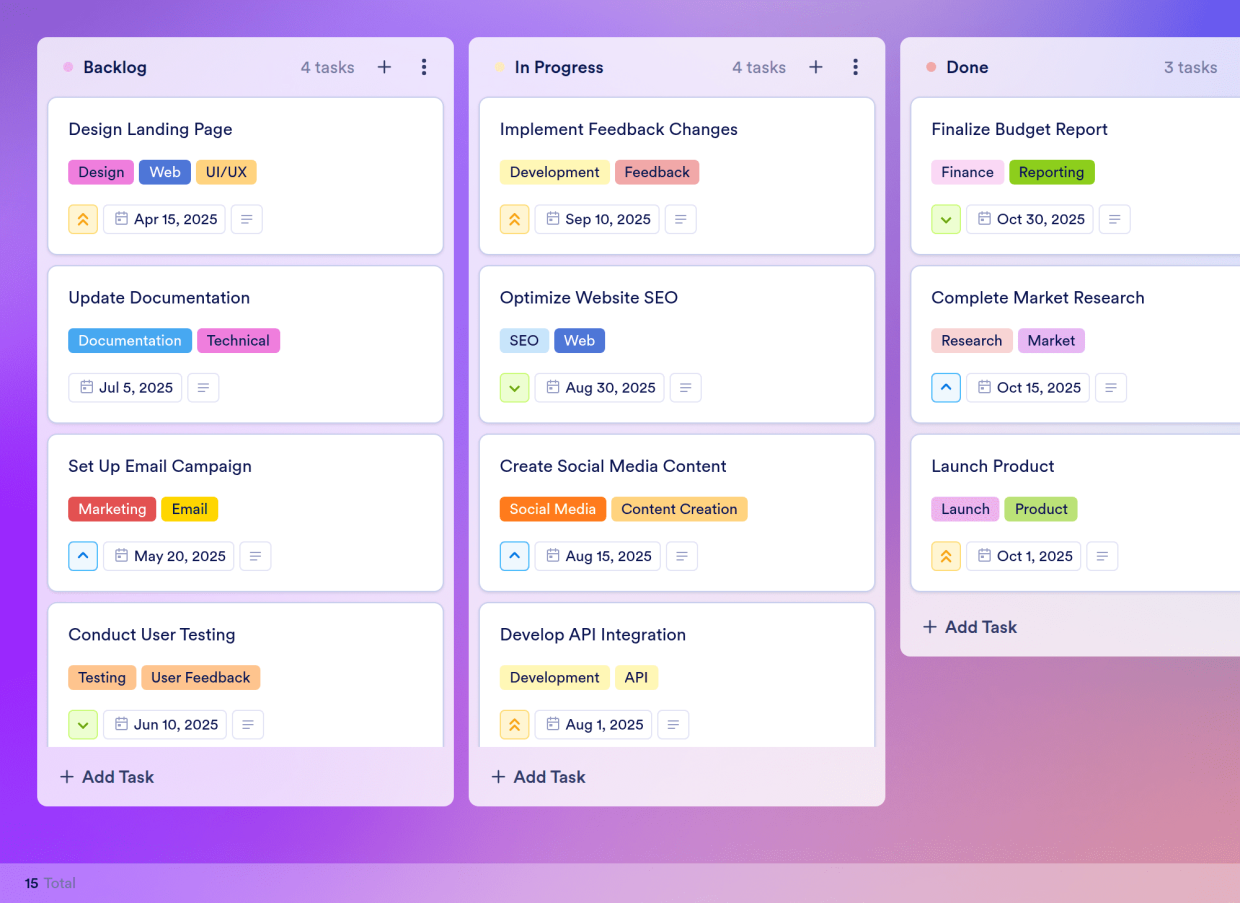
Task: Click the plus icon in In Progress header
Action: [x=816, y=67]
